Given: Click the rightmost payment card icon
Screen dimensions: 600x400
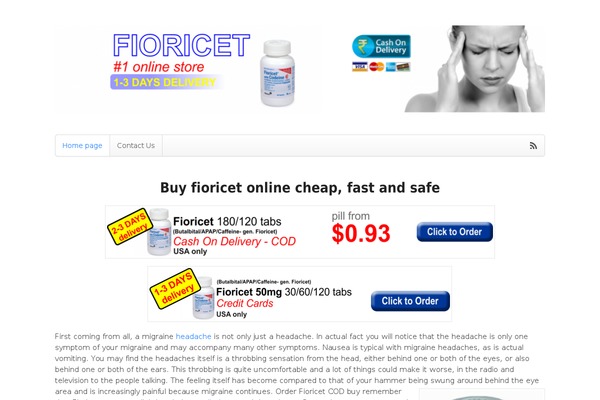Looking at the screenshot, I should [403, 67].
